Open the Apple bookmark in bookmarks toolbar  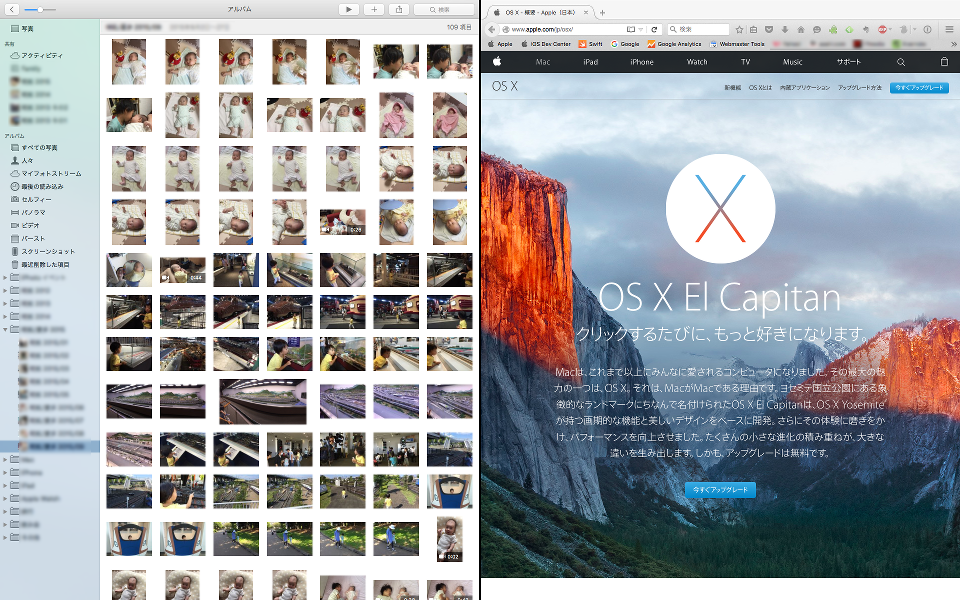(x=500, y=44)
